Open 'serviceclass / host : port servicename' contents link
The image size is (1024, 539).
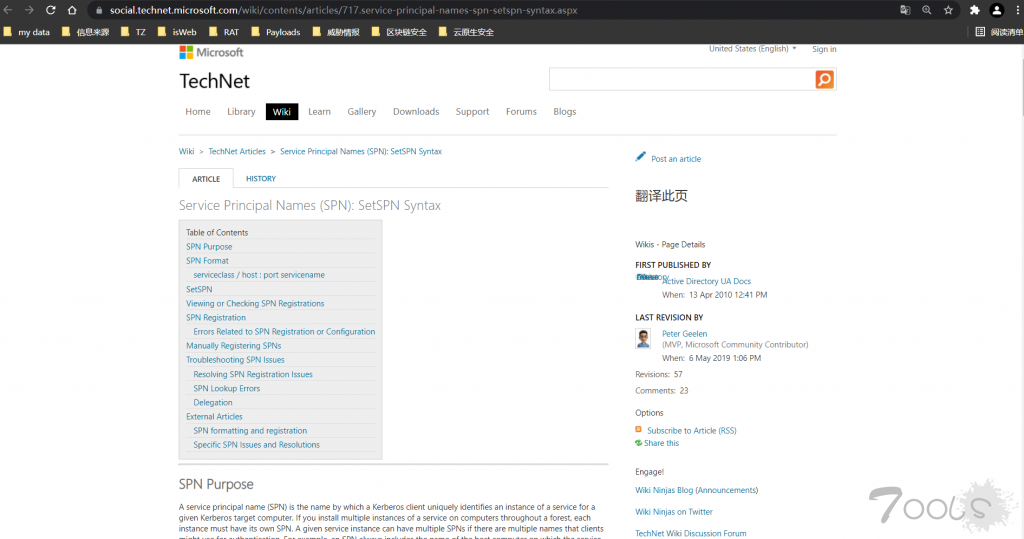click(259, 275)
